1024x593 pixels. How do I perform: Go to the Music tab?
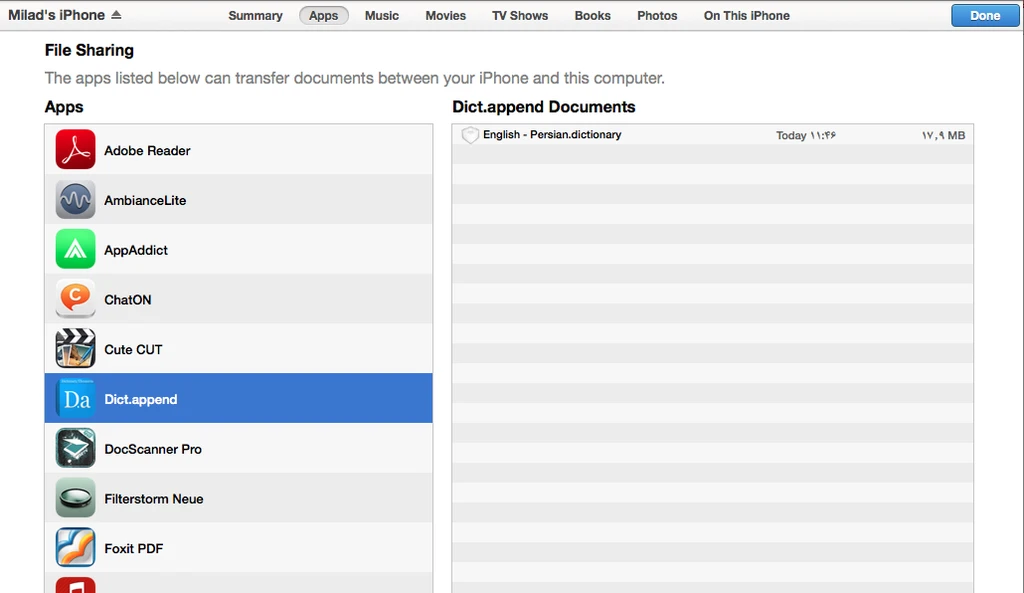tap(381, 16)
